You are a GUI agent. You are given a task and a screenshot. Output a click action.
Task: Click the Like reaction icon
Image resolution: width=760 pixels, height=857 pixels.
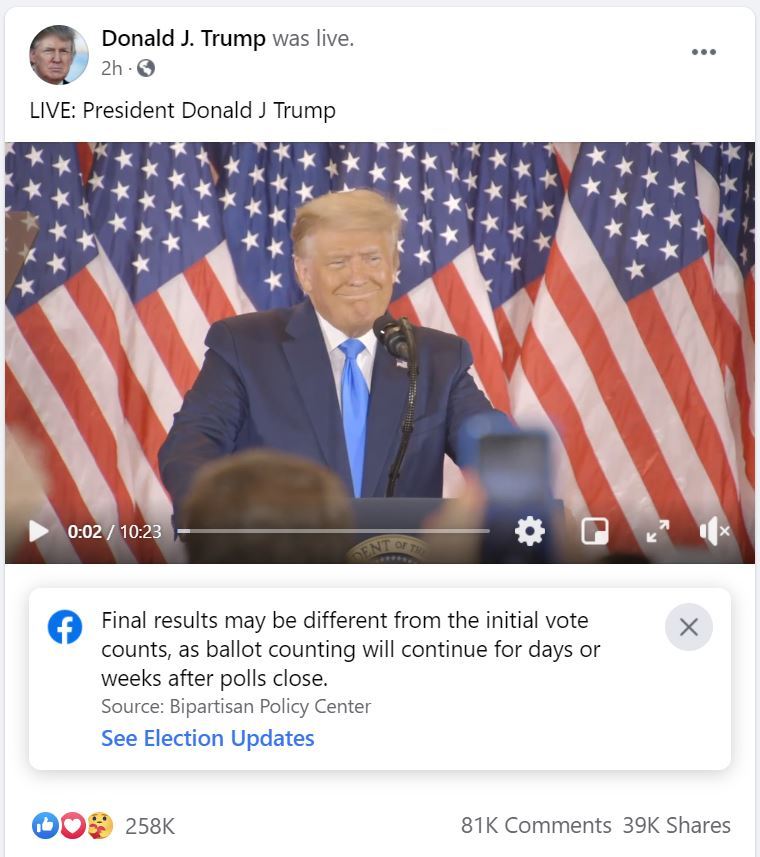point(45,825)
